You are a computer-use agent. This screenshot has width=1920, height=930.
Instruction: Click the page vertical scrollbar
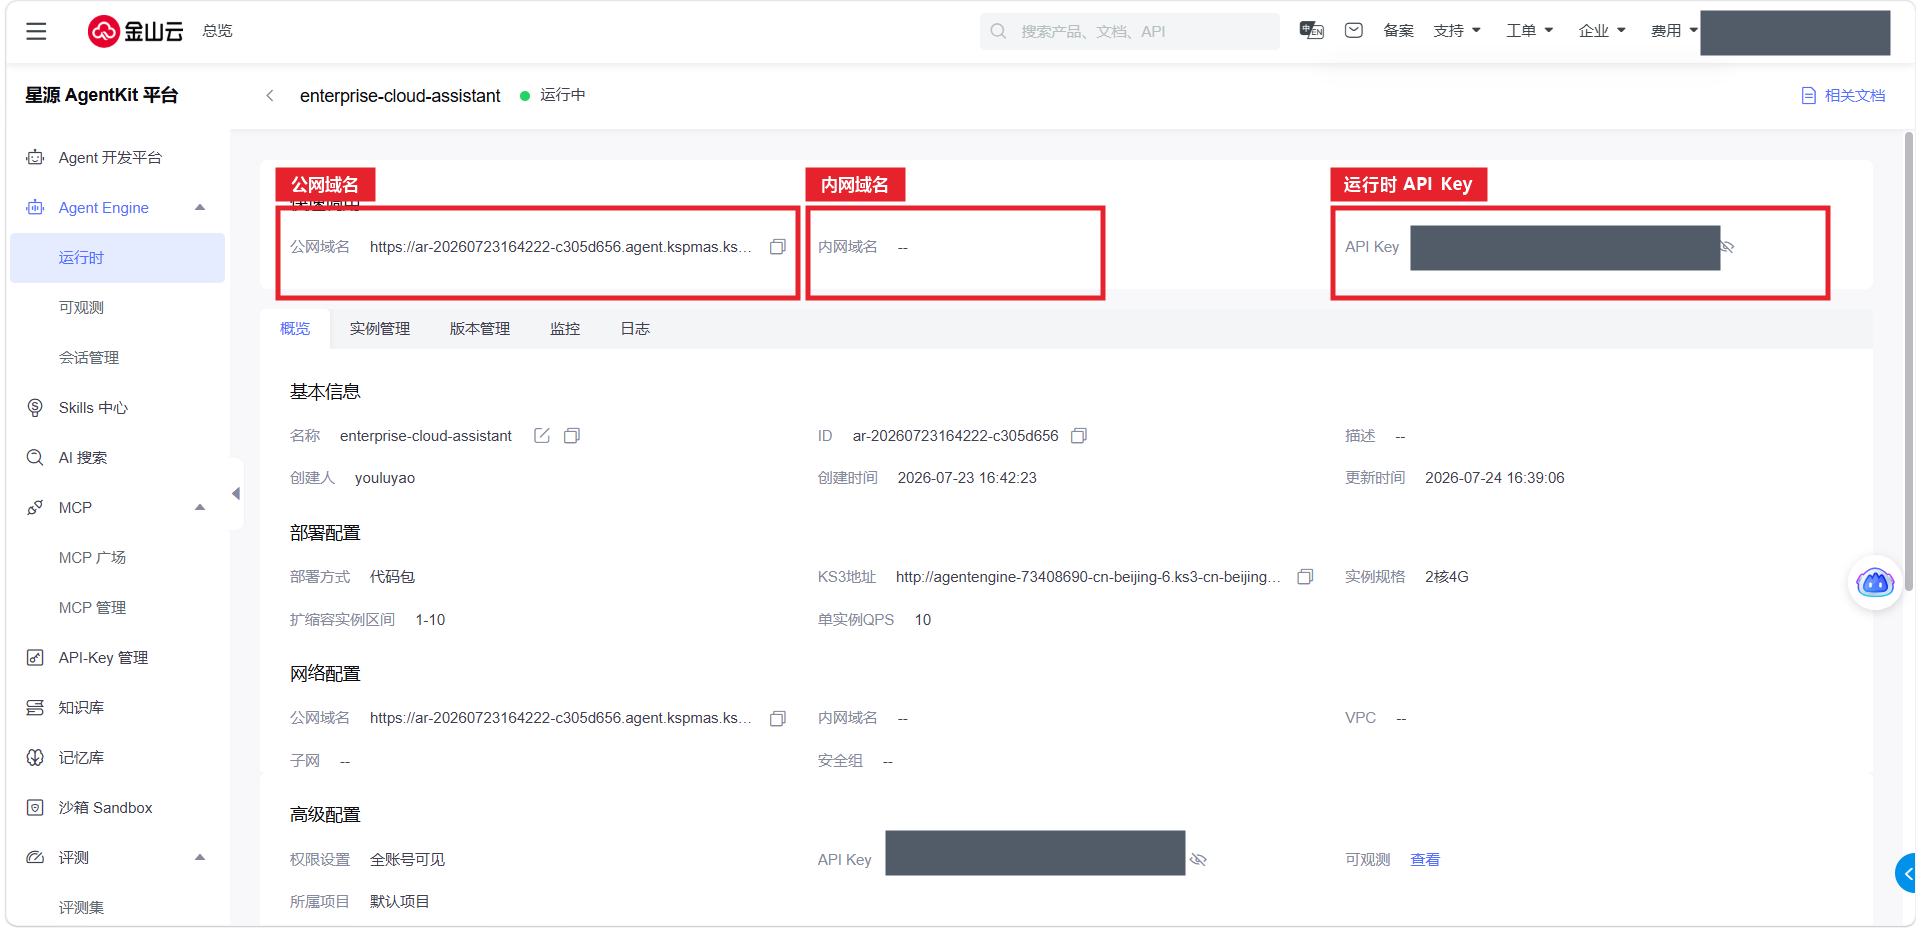click(x=1909, y=360)
